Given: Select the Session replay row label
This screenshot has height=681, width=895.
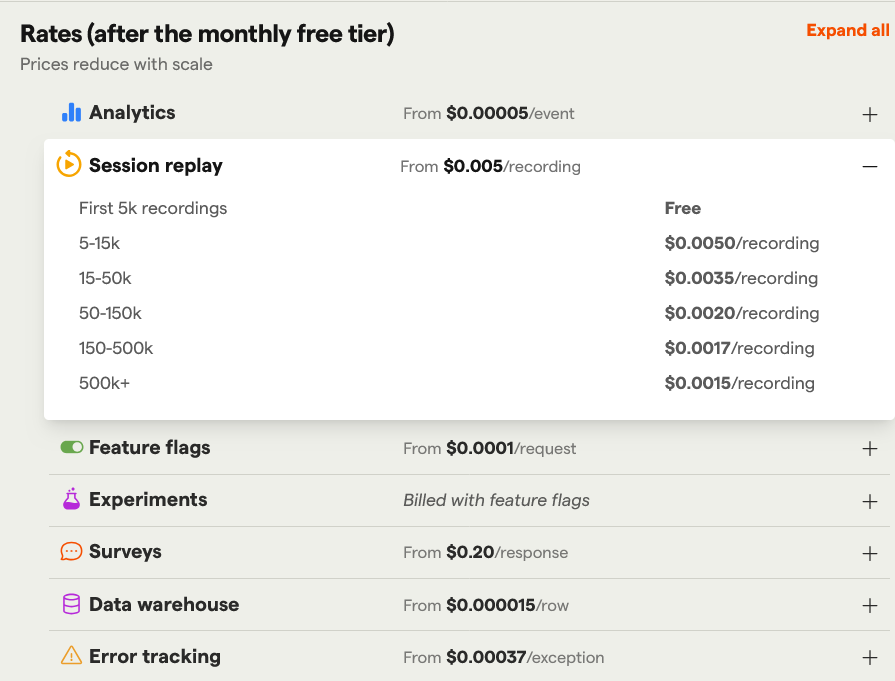Looking at the screenshot, I should point(156,165).
